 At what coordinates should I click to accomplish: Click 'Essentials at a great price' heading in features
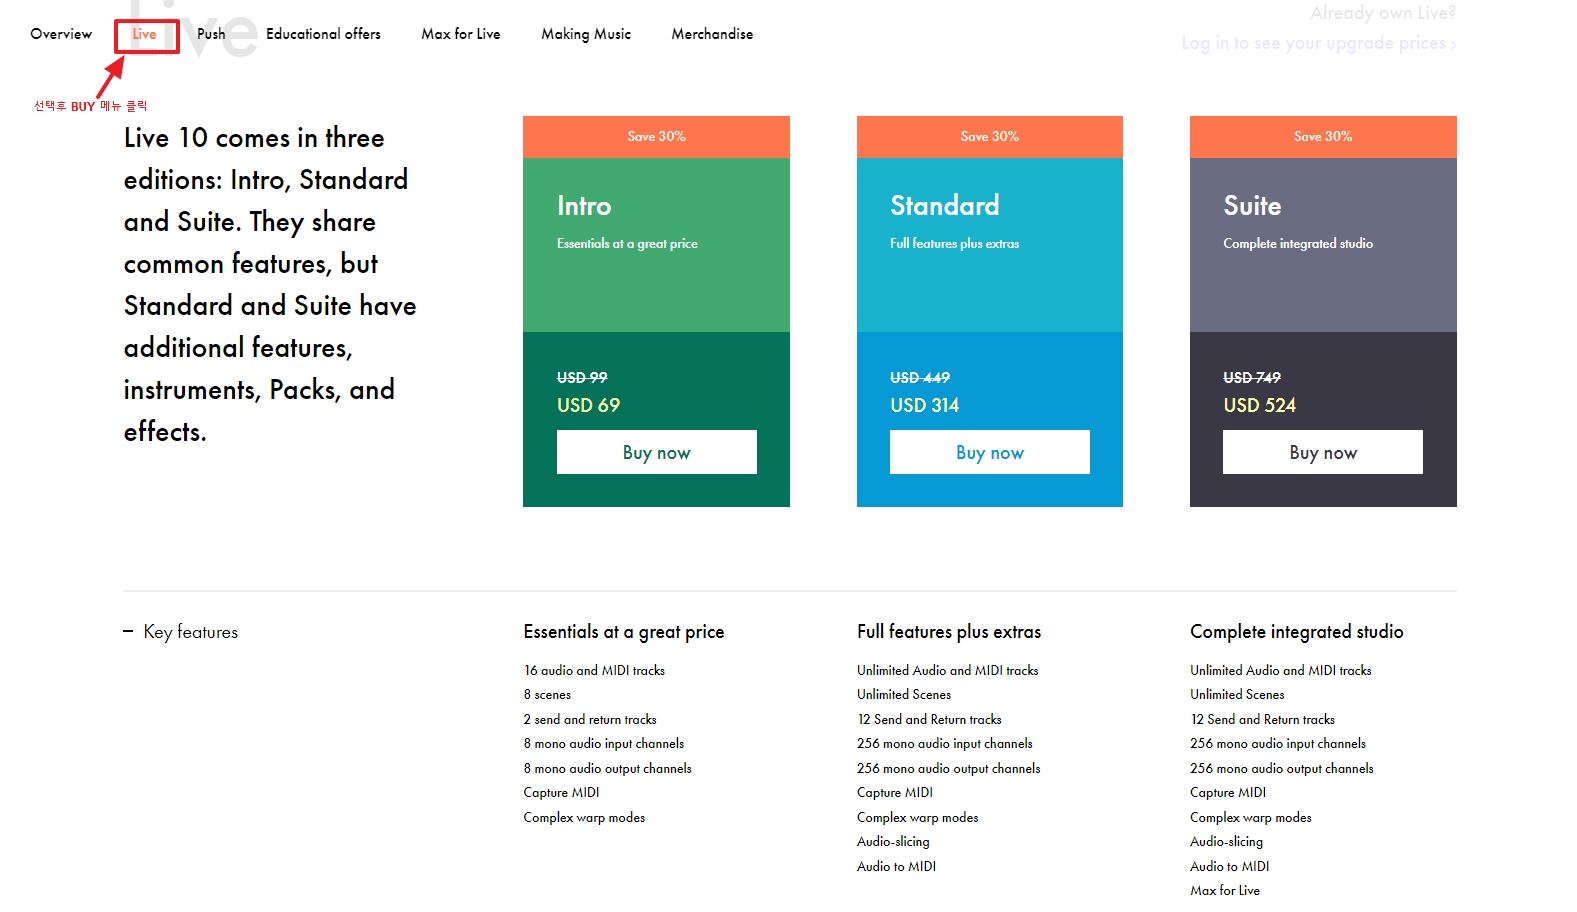[x=624, y=632]
